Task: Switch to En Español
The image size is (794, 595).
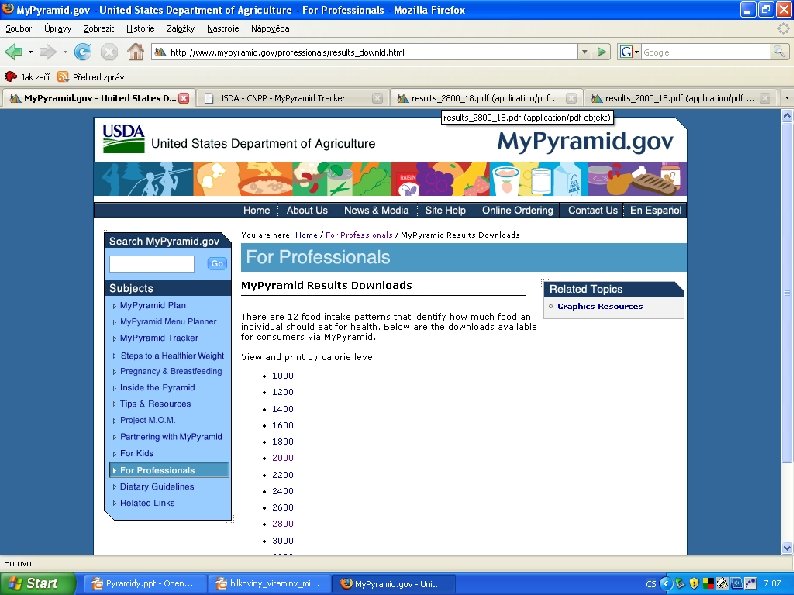Action: pos(656,210)
